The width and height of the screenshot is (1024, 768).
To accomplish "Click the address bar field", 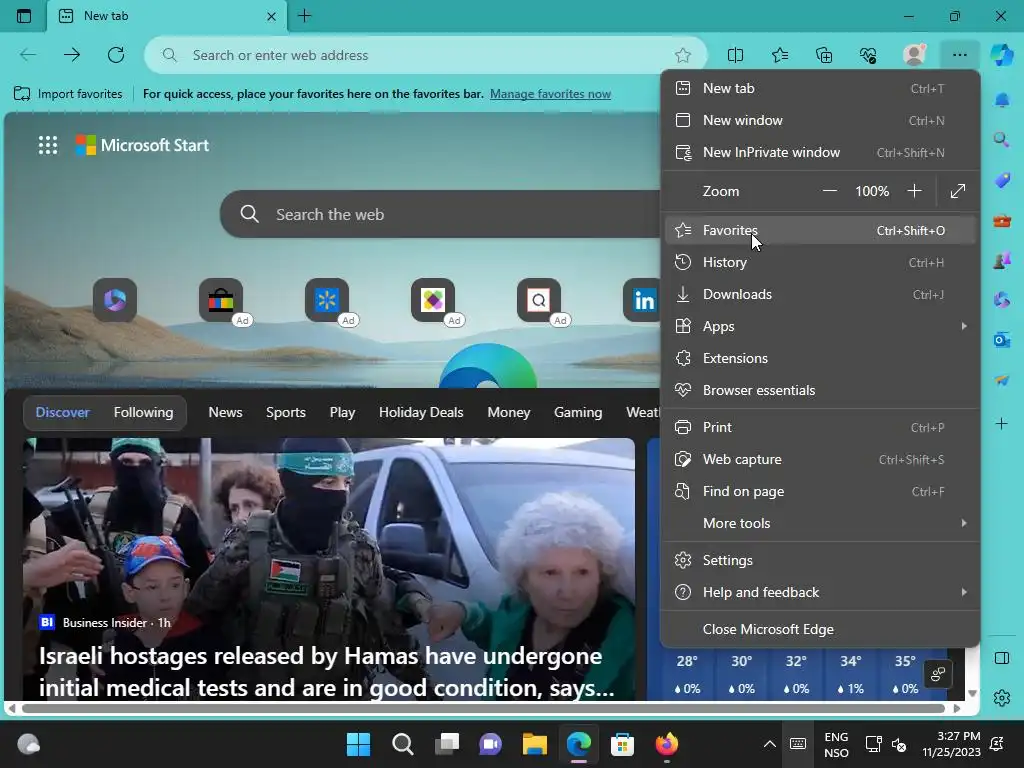I will [425, 56].
